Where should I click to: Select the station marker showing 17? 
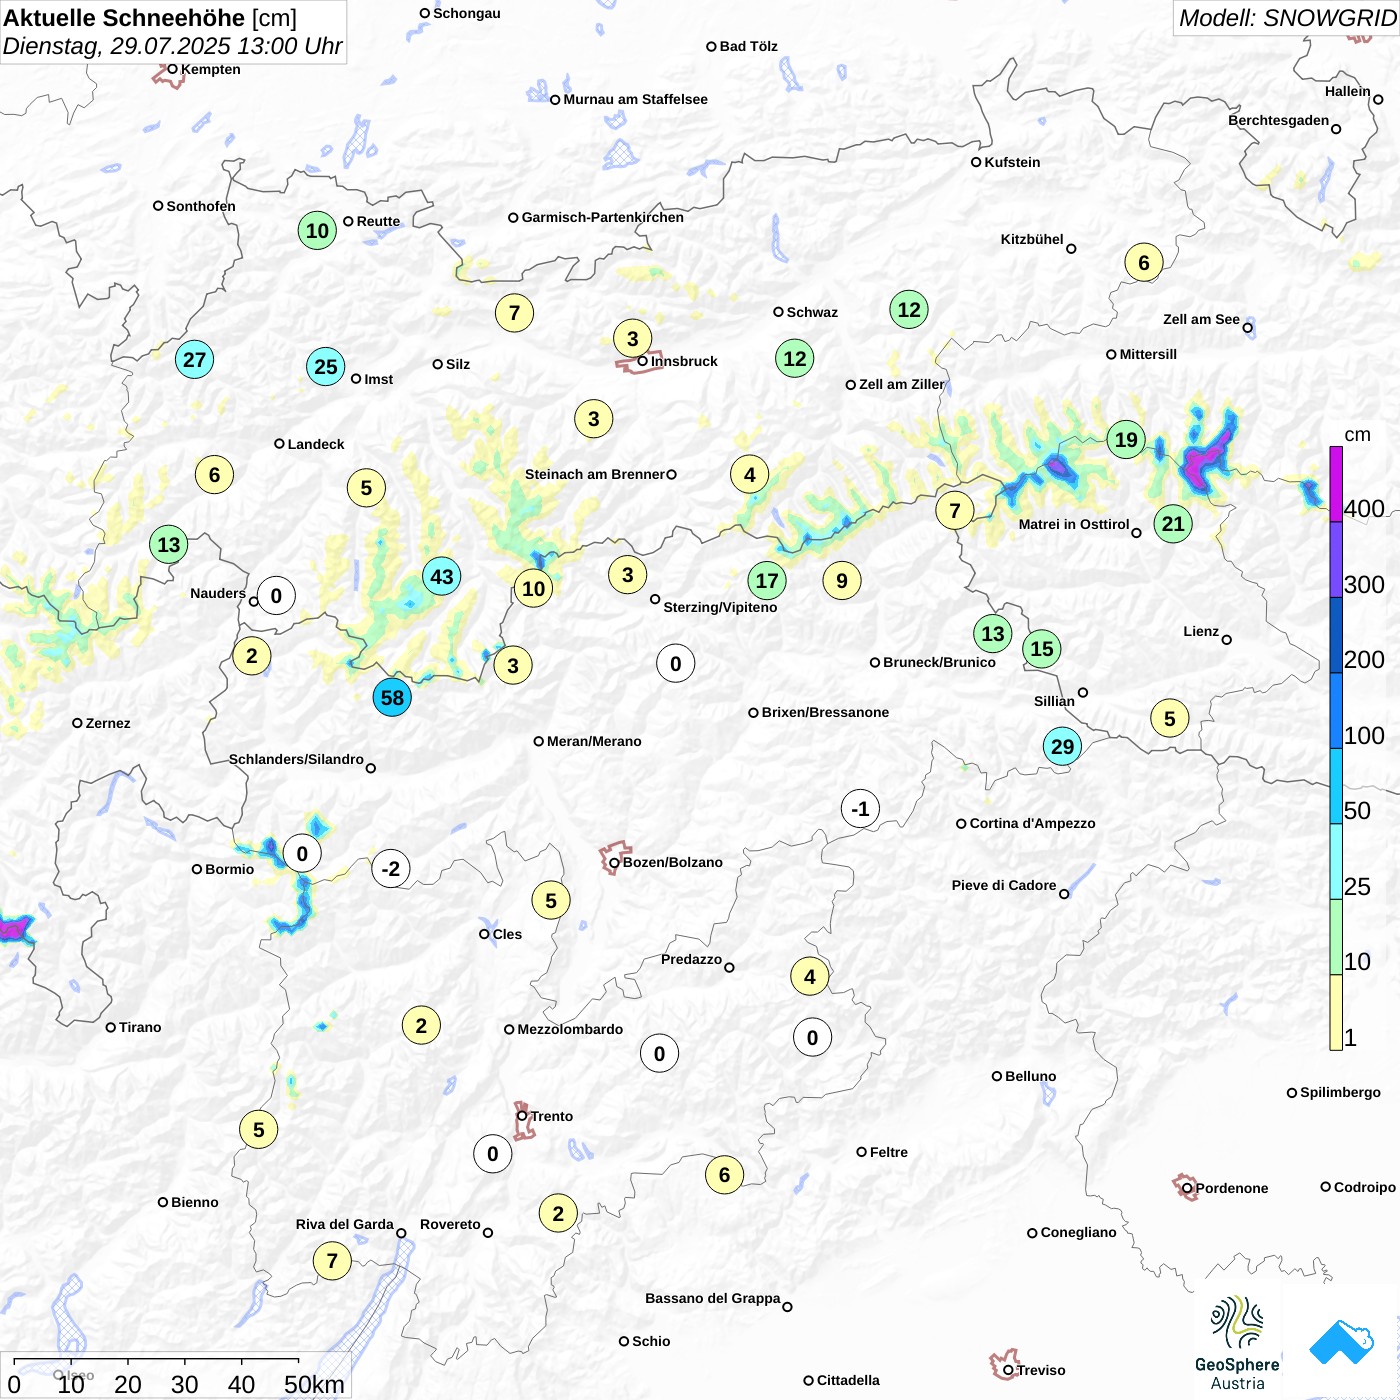pyautogui.click(x=767, y=580)
